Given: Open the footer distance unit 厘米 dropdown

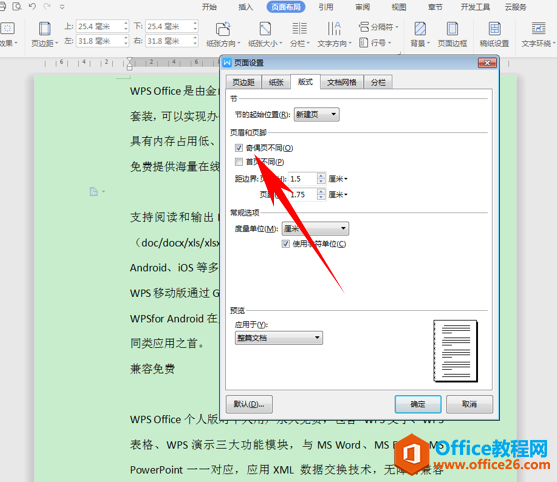Looking at the screenshot, I should click(338, 194).
